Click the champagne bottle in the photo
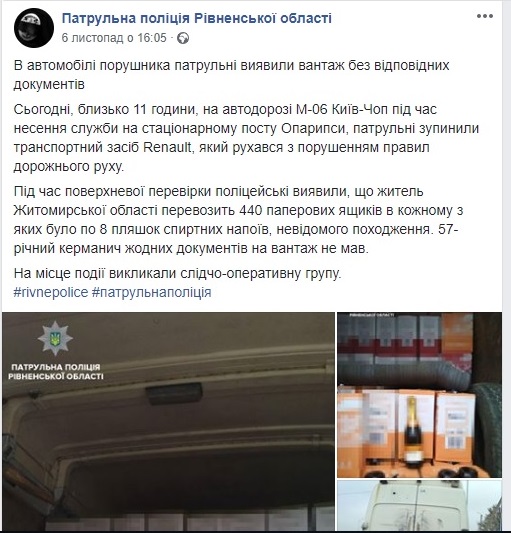The width and height of the screenshot is (511, 533). pyautogui.click(x=413, y=429)
